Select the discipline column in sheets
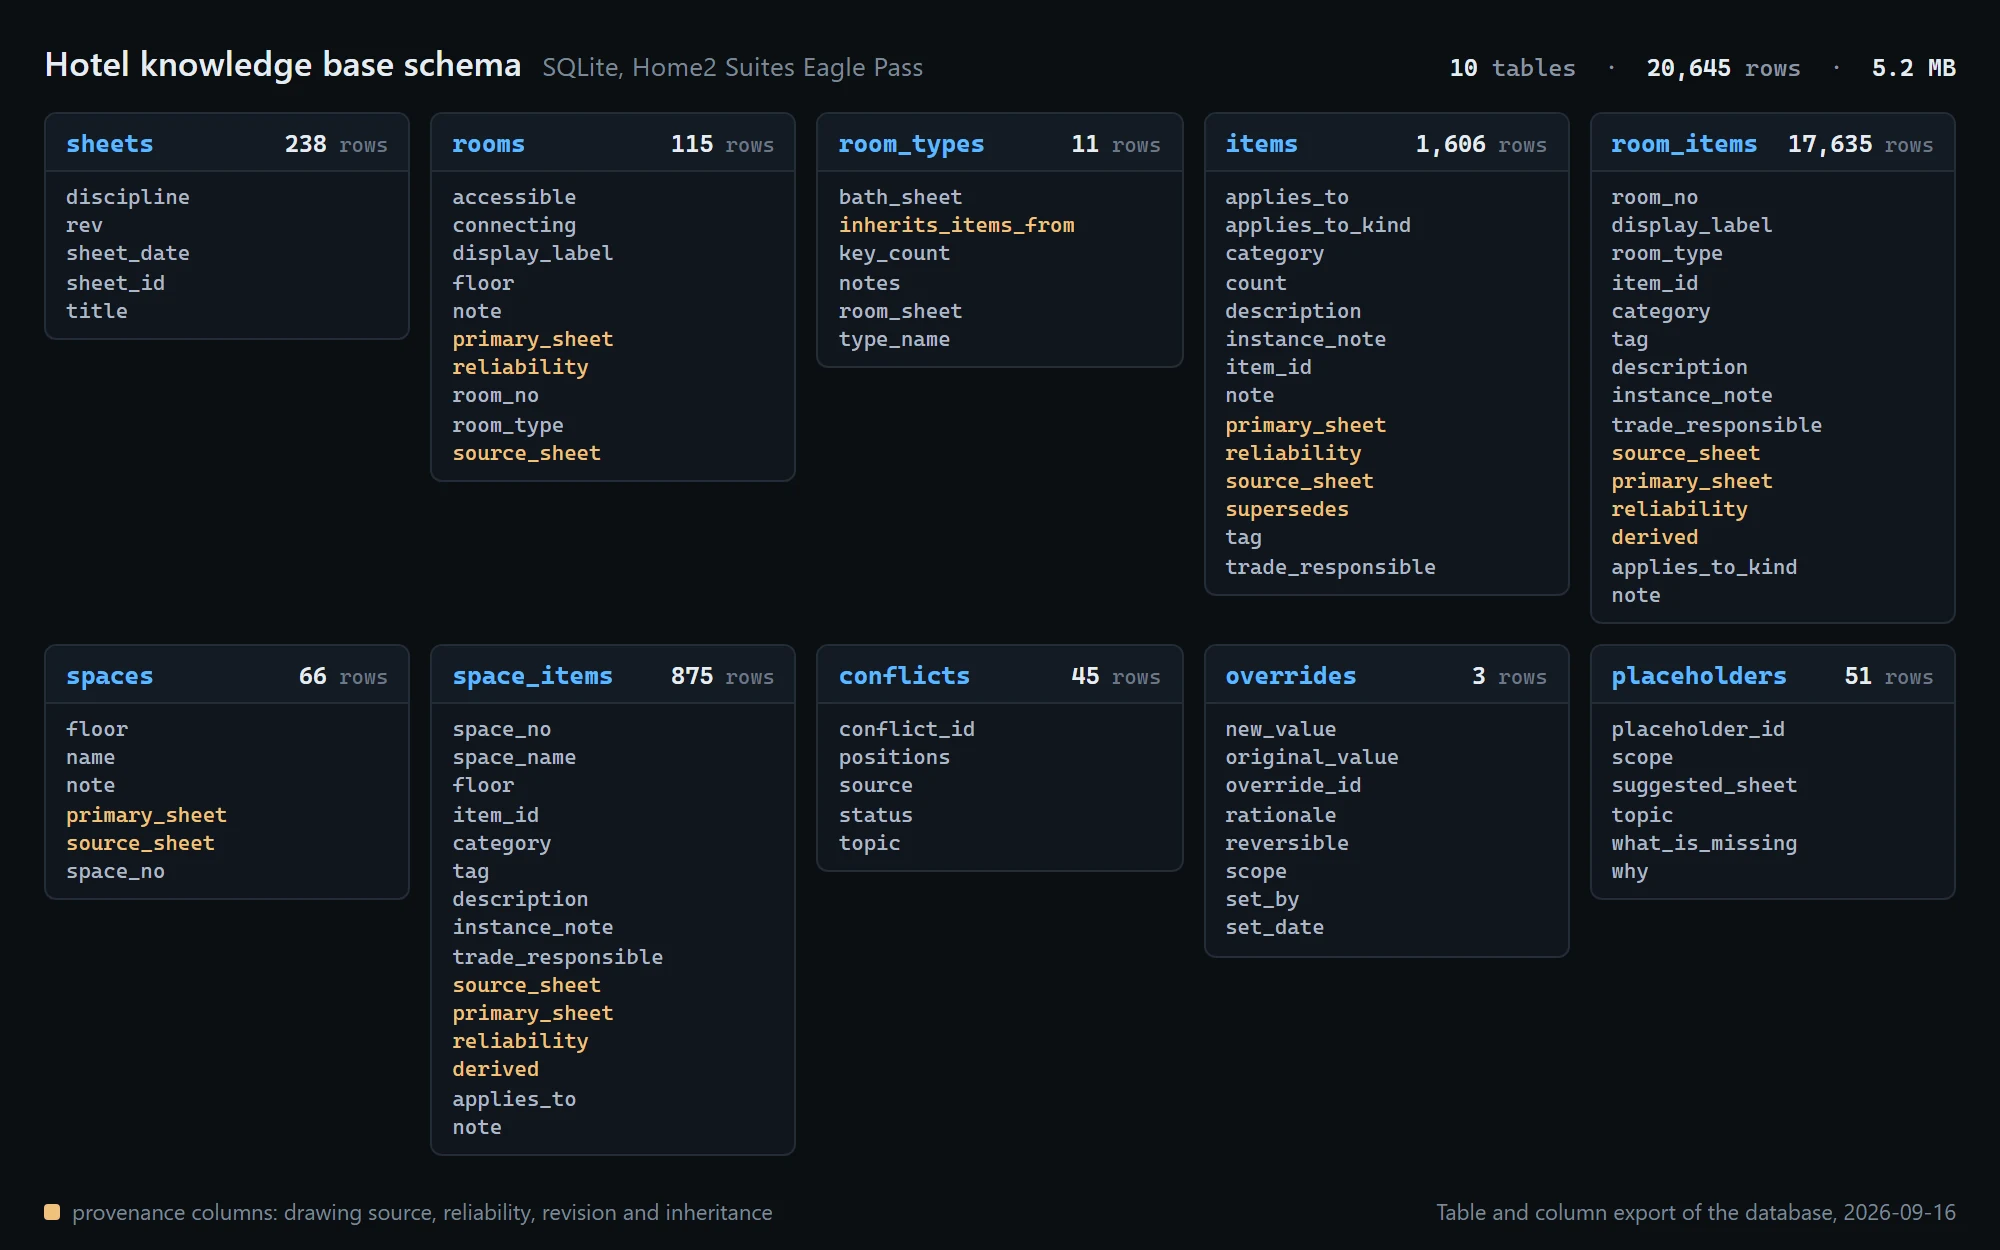 click(x=127, y=197)
